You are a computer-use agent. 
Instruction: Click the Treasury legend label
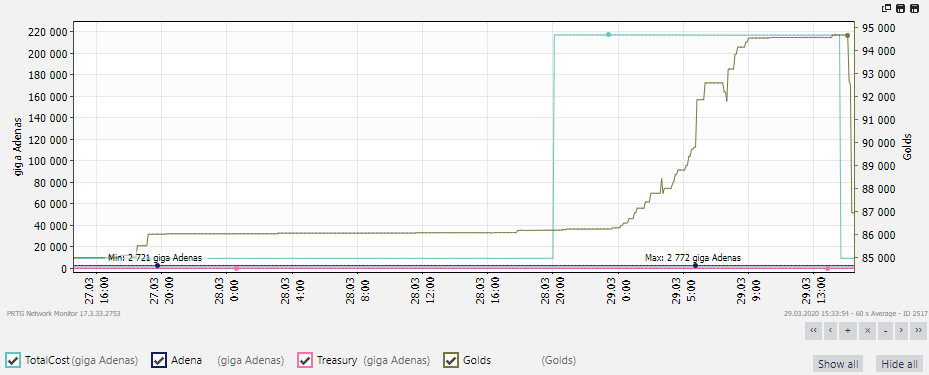(337, 360)
